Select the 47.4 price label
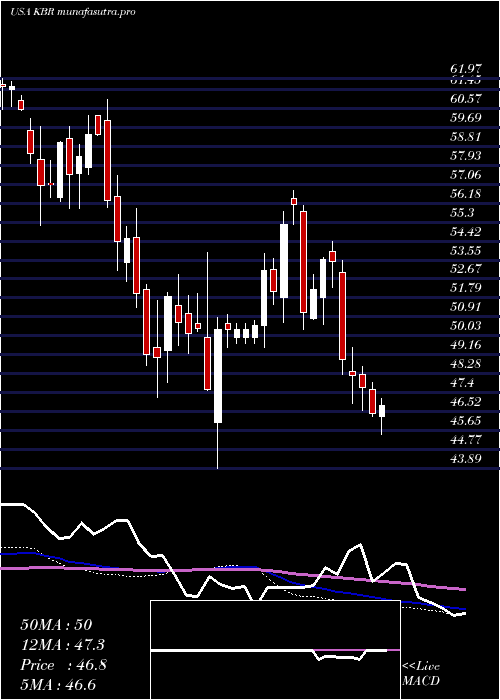 click(462, 383)
